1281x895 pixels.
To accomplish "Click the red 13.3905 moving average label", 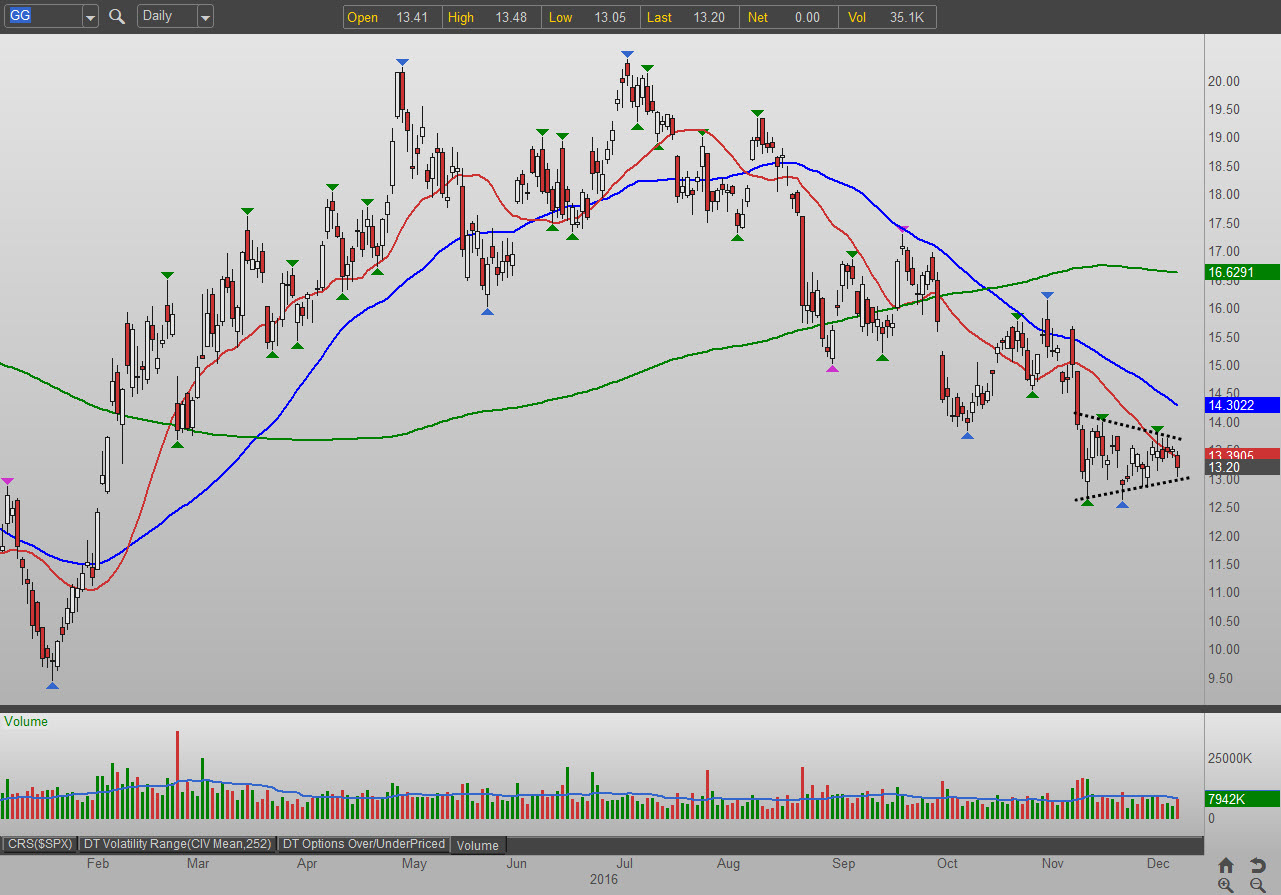I will click(1242, 454).
